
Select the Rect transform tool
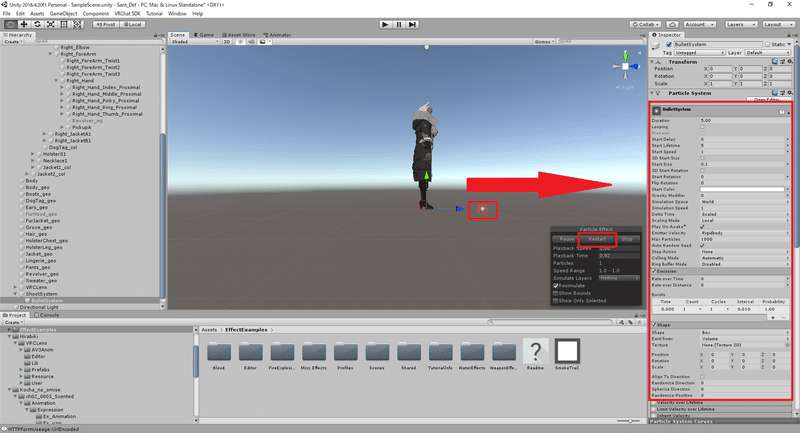tap(64, 24)
